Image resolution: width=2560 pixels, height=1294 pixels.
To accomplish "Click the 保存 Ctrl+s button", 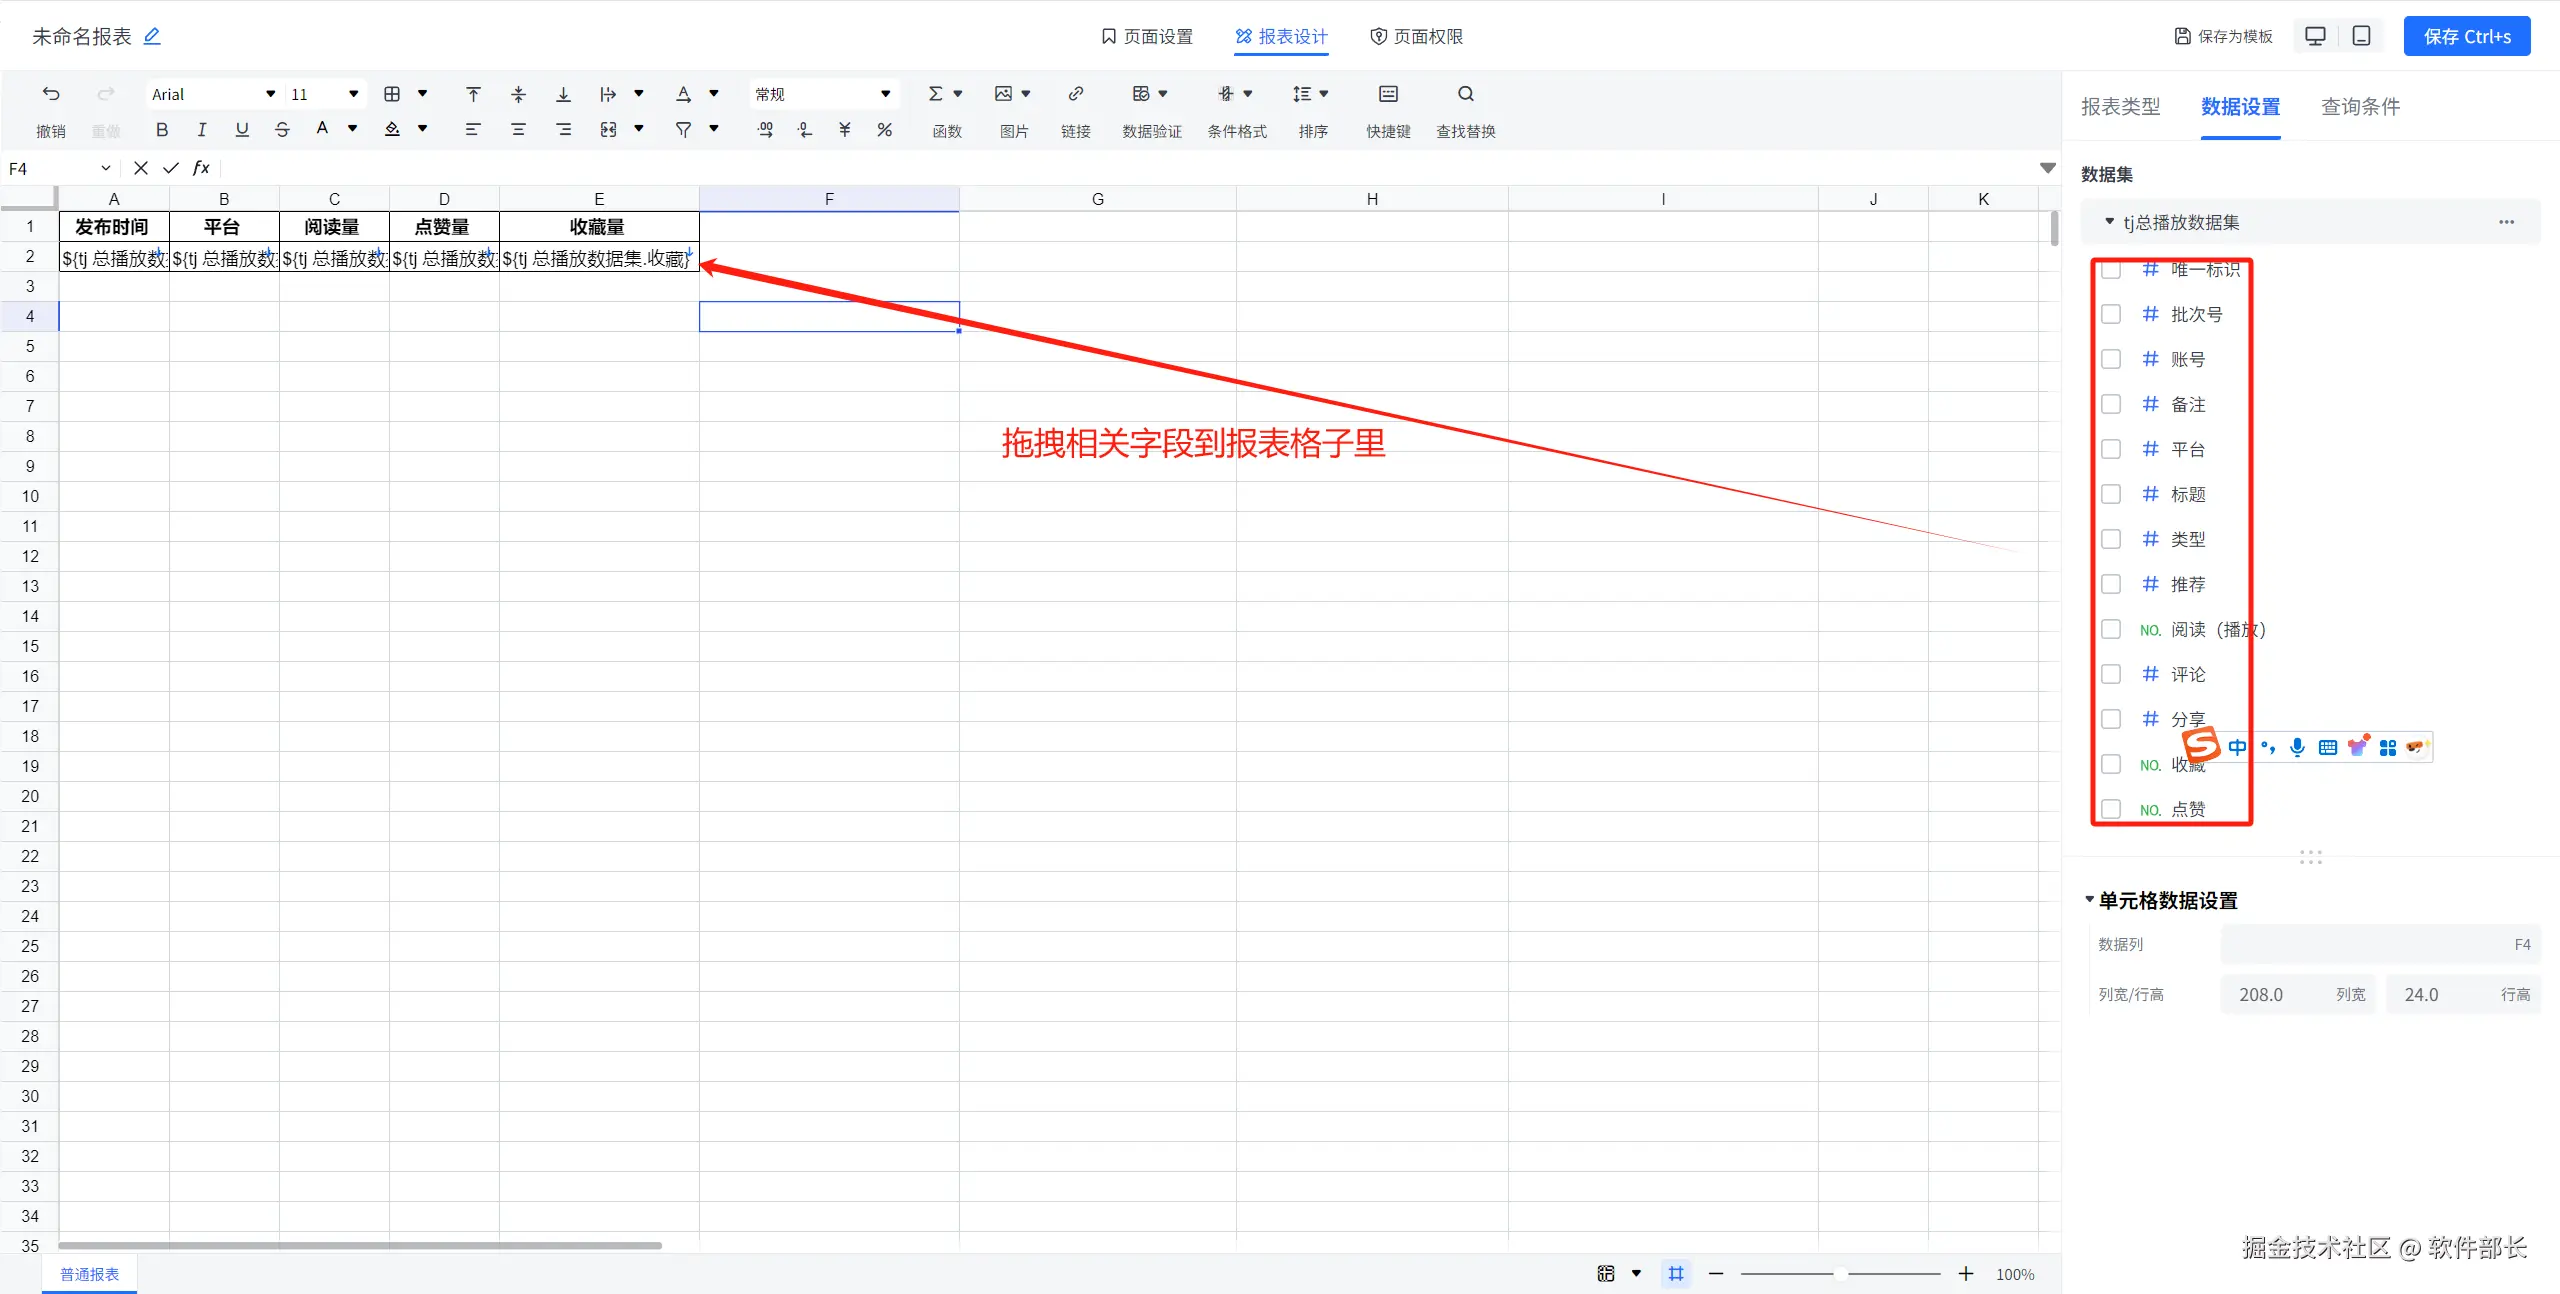I will coord(2466,36).
